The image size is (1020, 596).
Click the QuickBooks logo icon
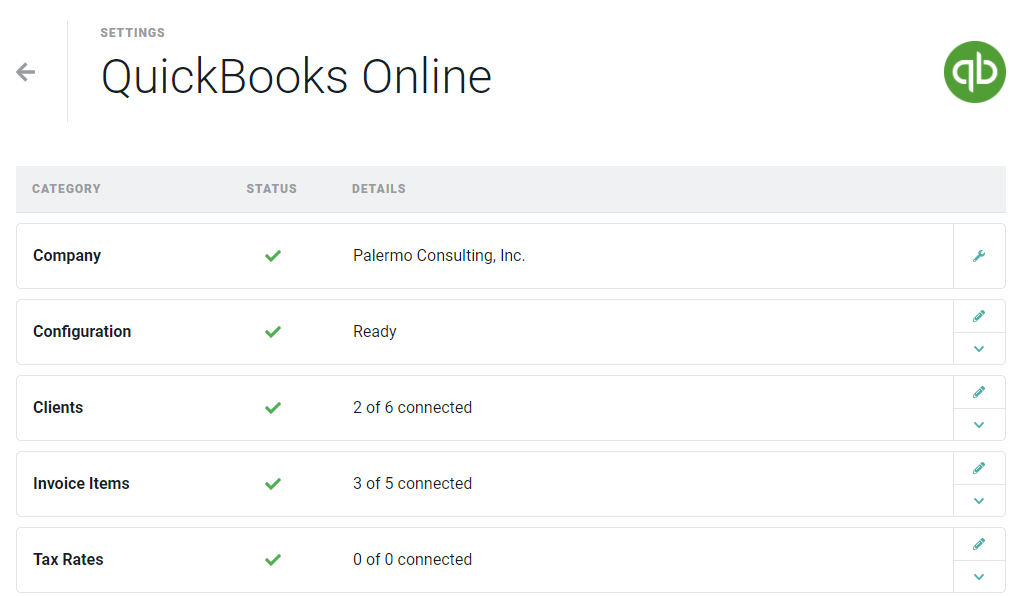pyautogui.click(x=974, y=72)
